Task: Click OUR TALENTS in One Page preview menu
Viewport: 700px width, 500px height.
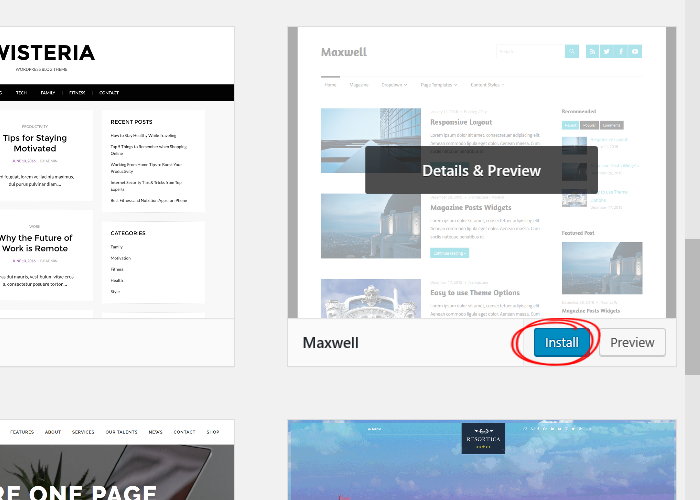Action: click(x=121, y=432)
